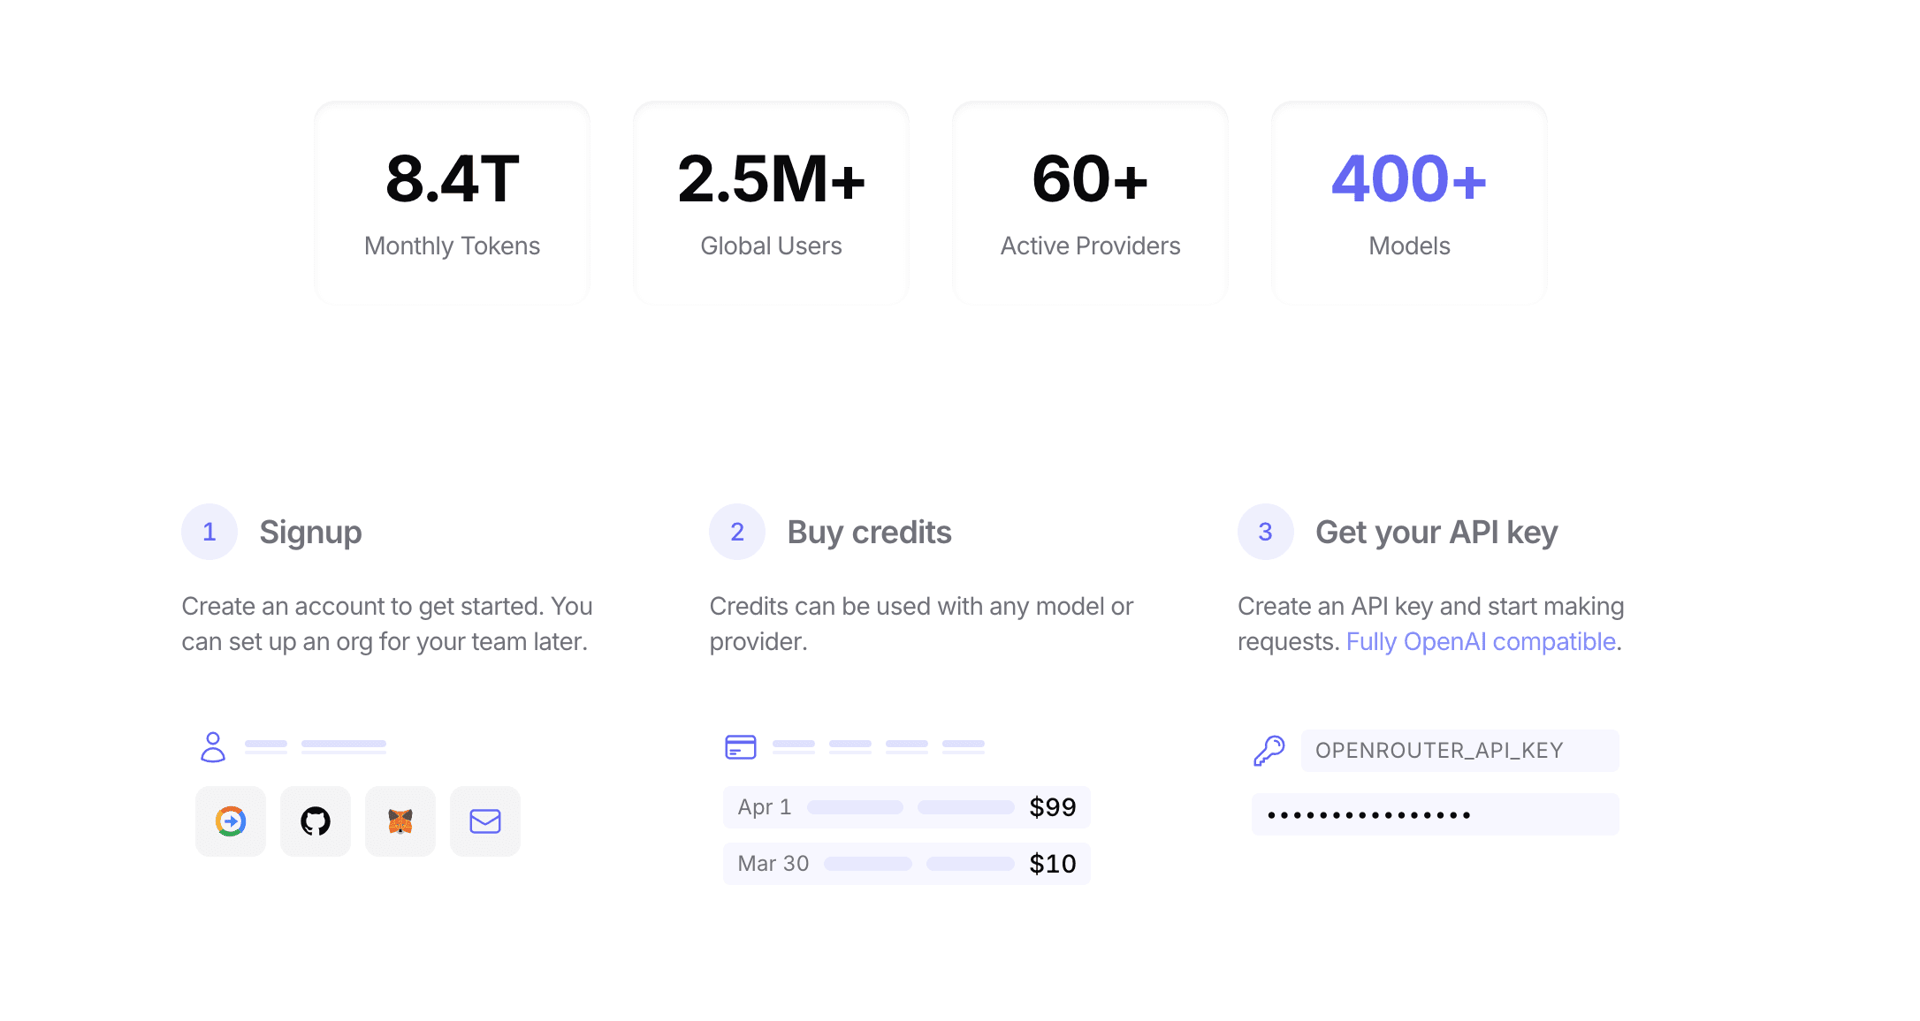Select the Apr 1 $99 transaction row
Image resolution: width=1920 pixels, height=1021 pixels.
pyautogui.click(x=906, y=807)
